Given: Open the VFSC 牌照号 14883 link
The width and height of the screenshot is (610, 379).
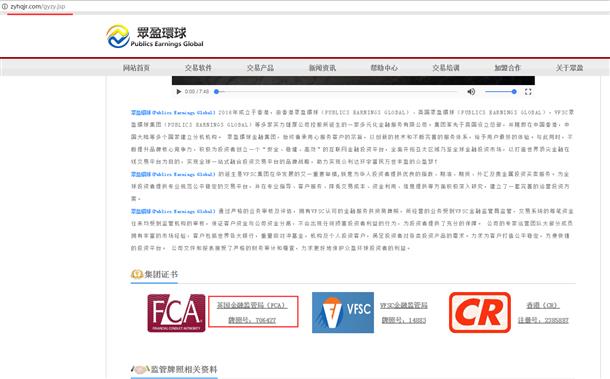Looking at the screenshot, I should (403, 321).
